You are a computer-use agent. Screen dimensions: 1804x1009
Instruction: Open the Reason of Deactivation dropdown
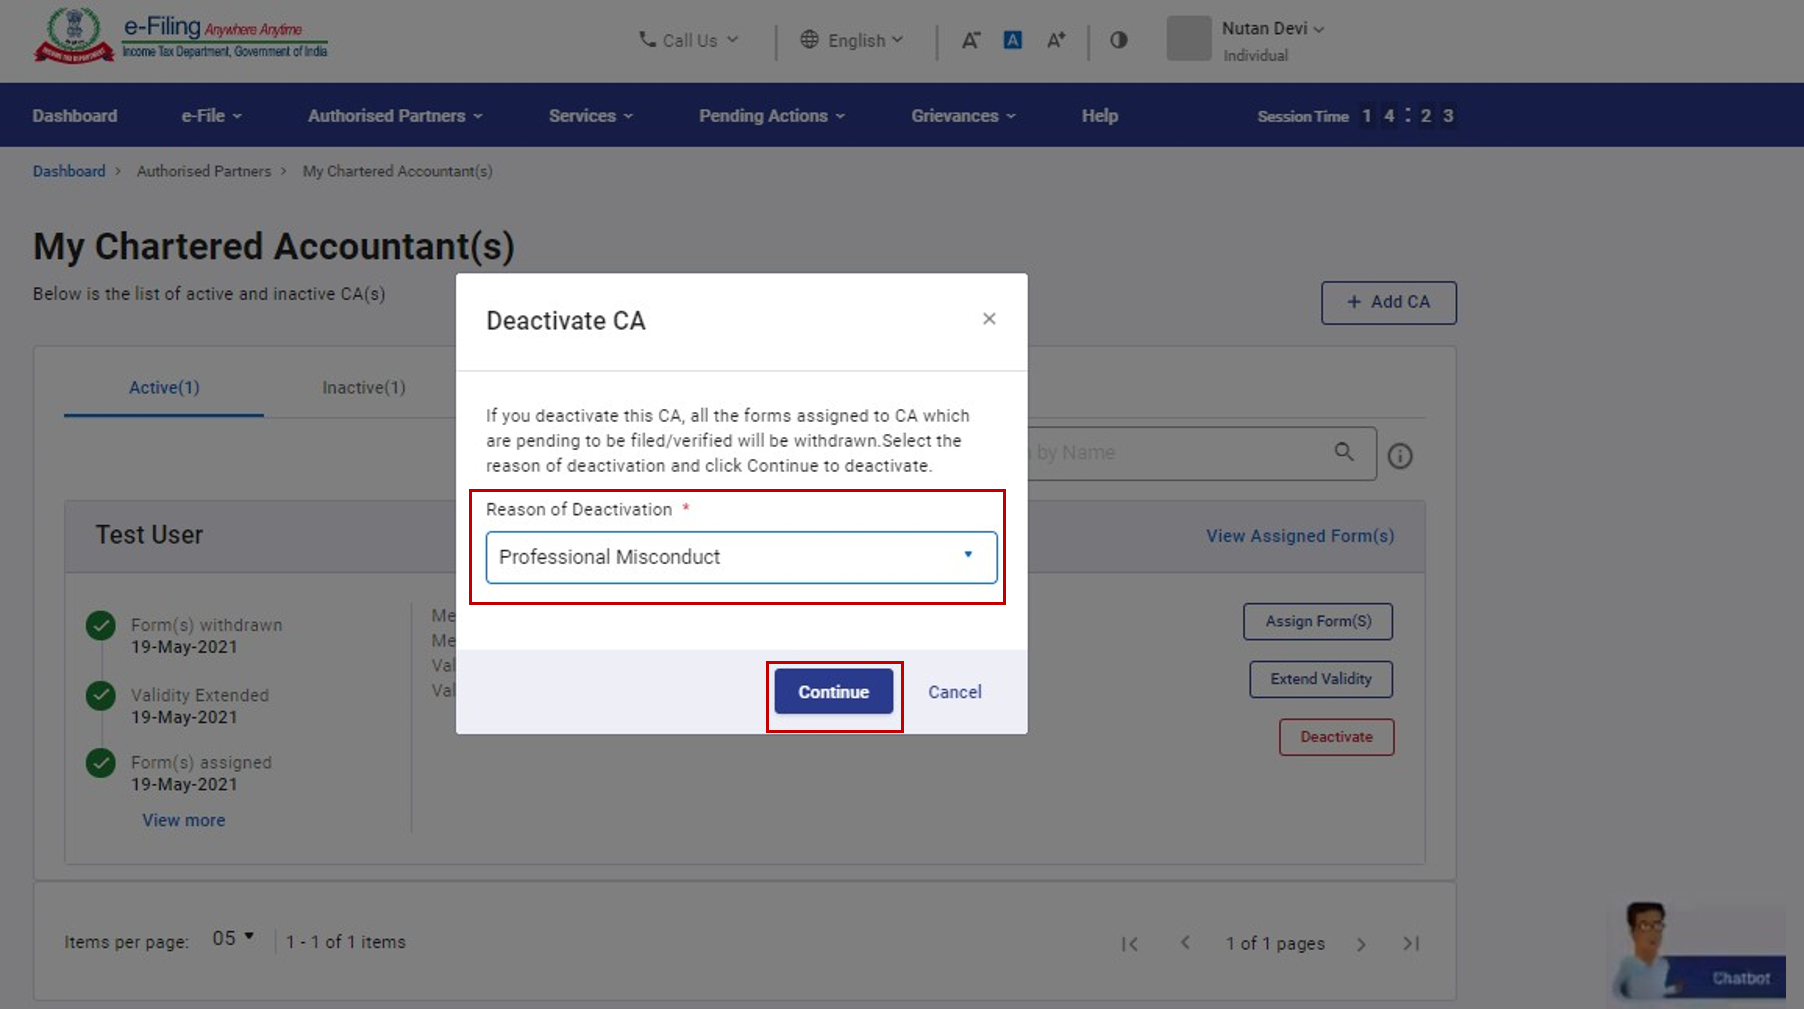click(x=741, y=557)
